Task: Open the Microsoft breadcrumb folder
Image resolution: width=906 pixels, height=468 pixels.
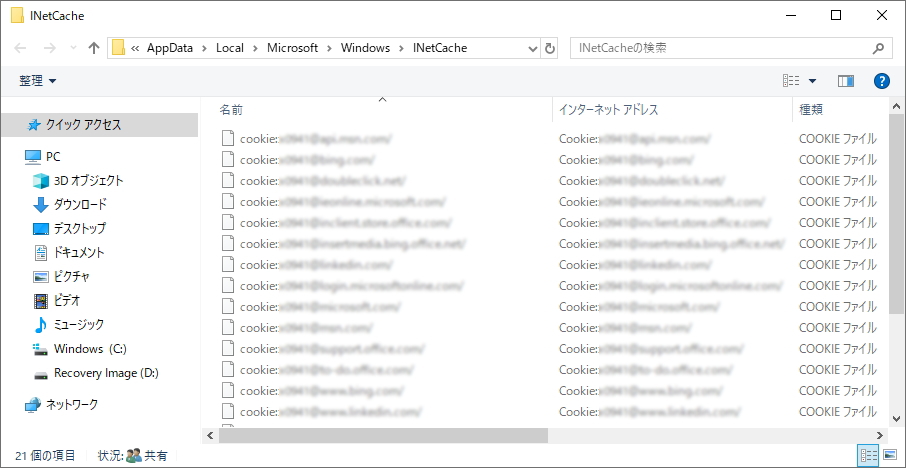Action: pos(292,48)
